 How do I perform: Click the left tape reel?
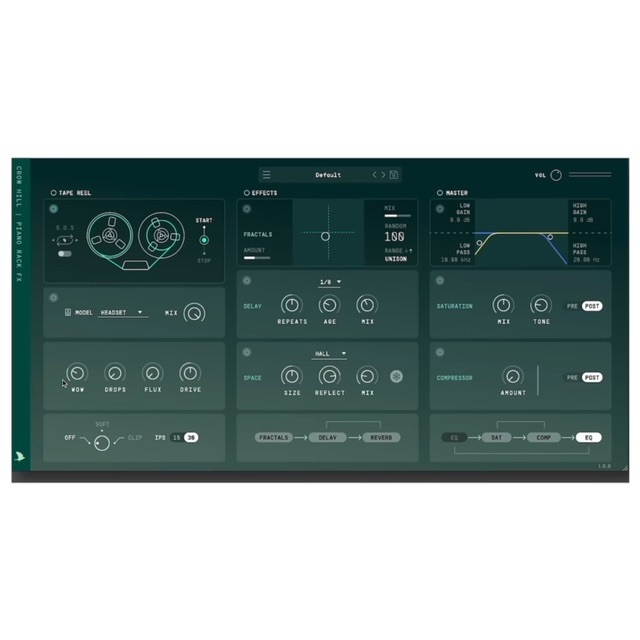(109, 235)
